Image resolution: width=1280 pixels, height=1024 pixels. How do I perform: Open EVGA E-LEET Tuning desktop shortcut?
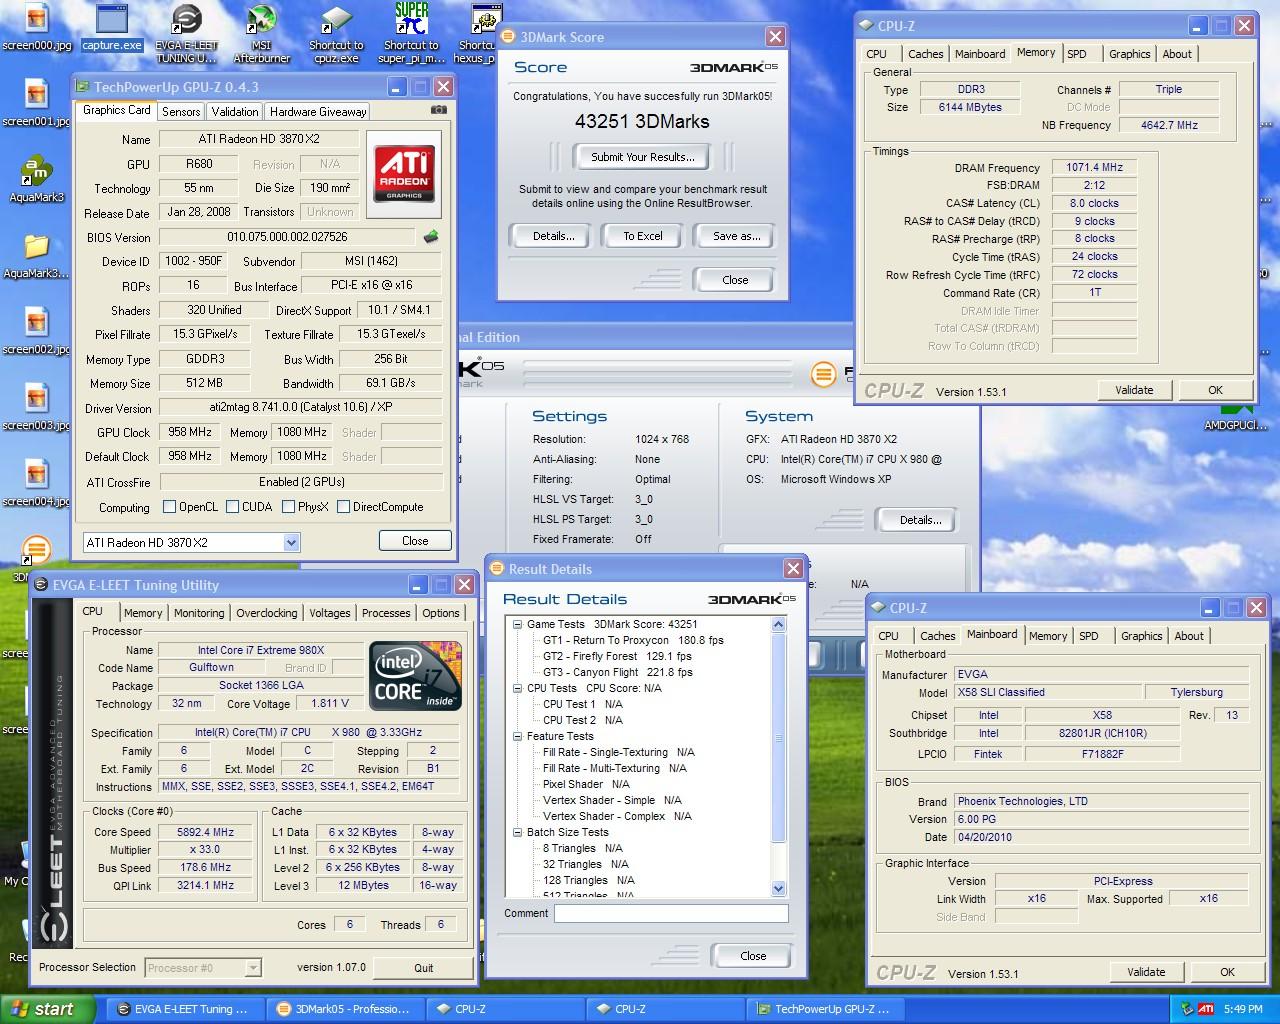[186, 33]
